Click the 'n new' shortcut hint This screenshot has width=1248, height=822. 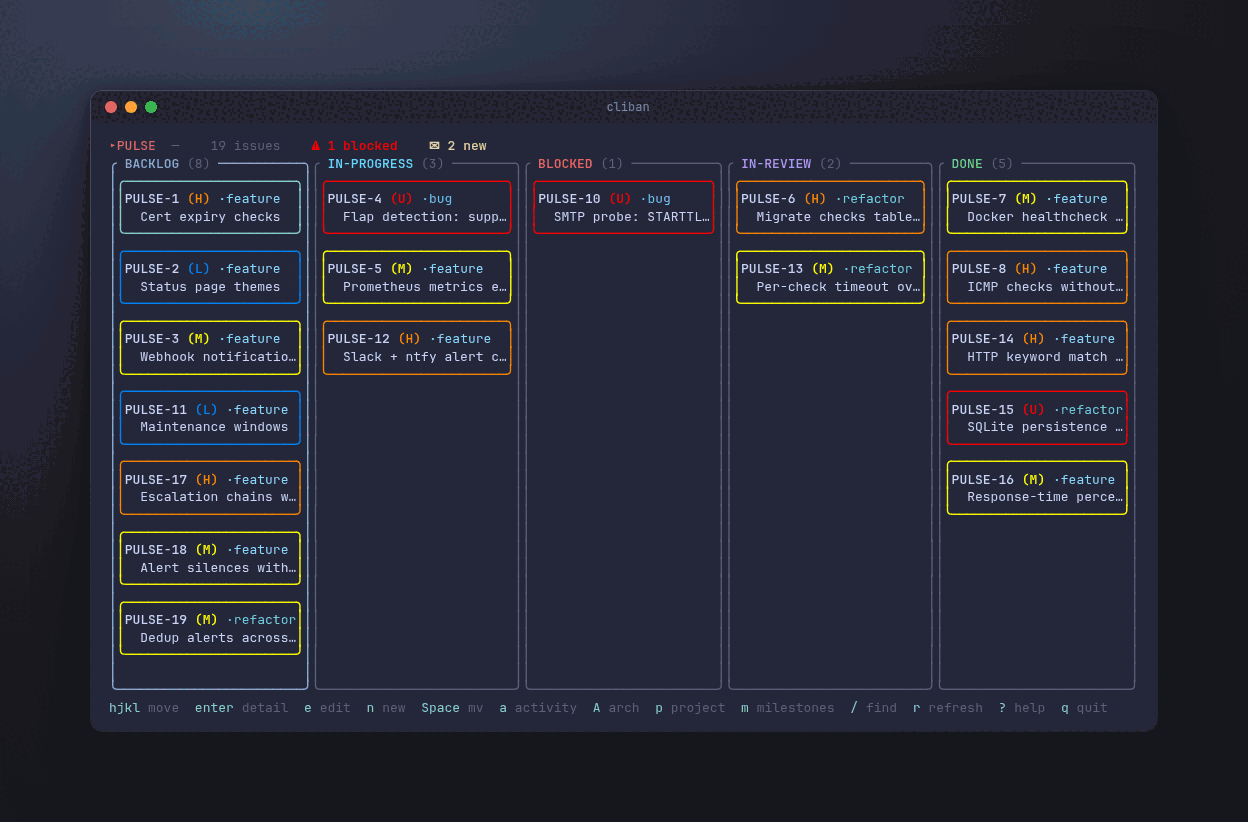pyautogui.click(x=386, y=708)
